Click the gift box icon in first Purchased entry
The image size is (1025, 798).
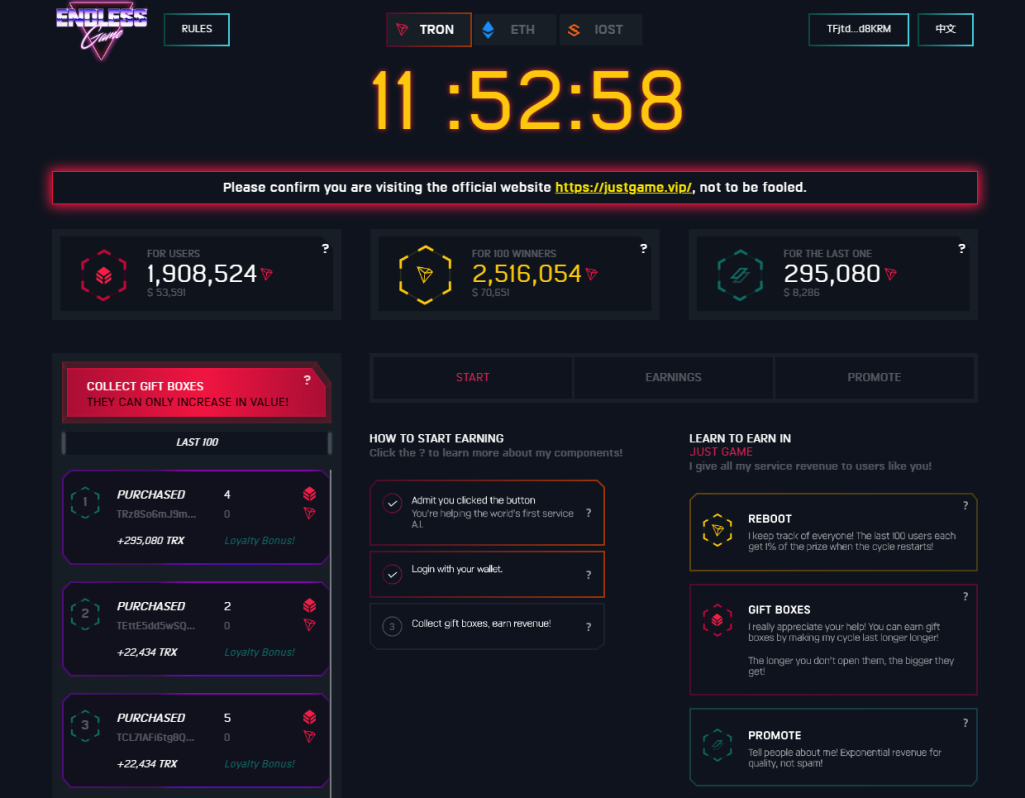[x=309, y=493]
